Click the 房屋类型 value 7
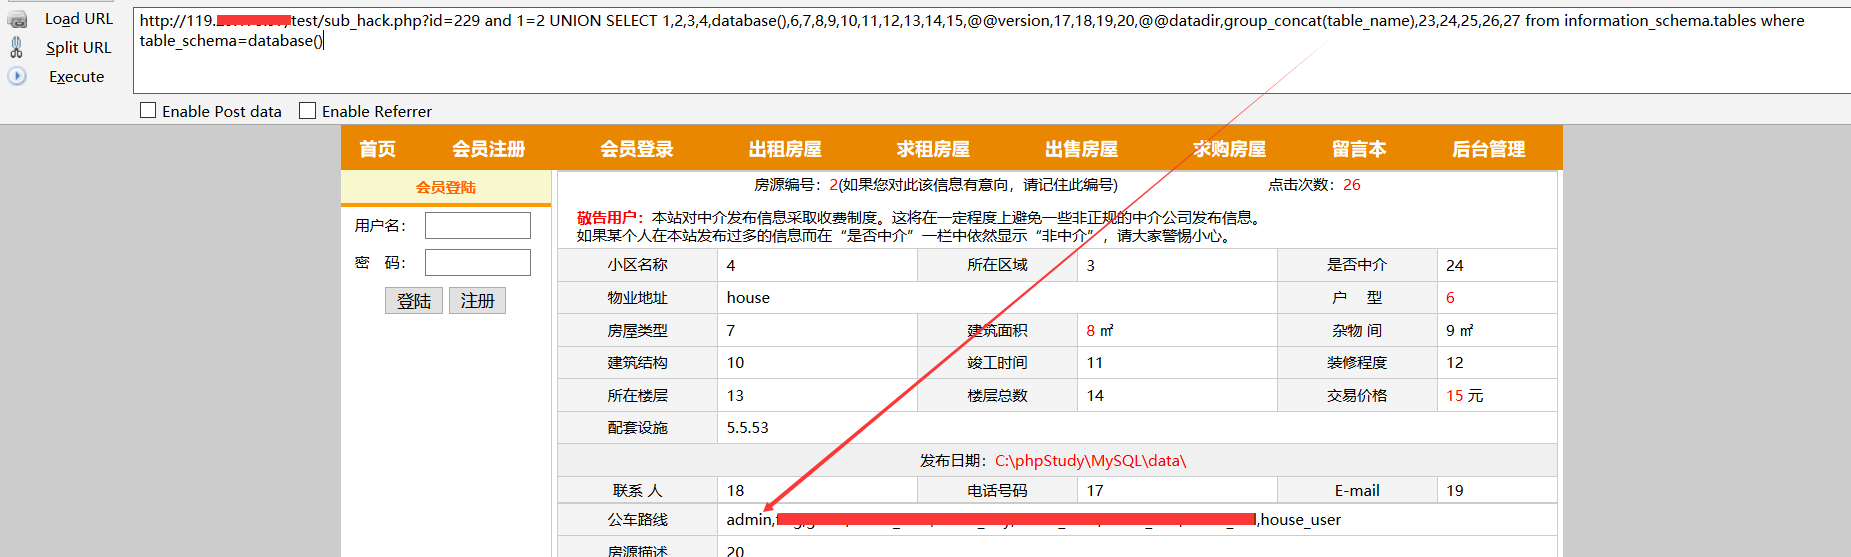 click(x=730, y=330)
